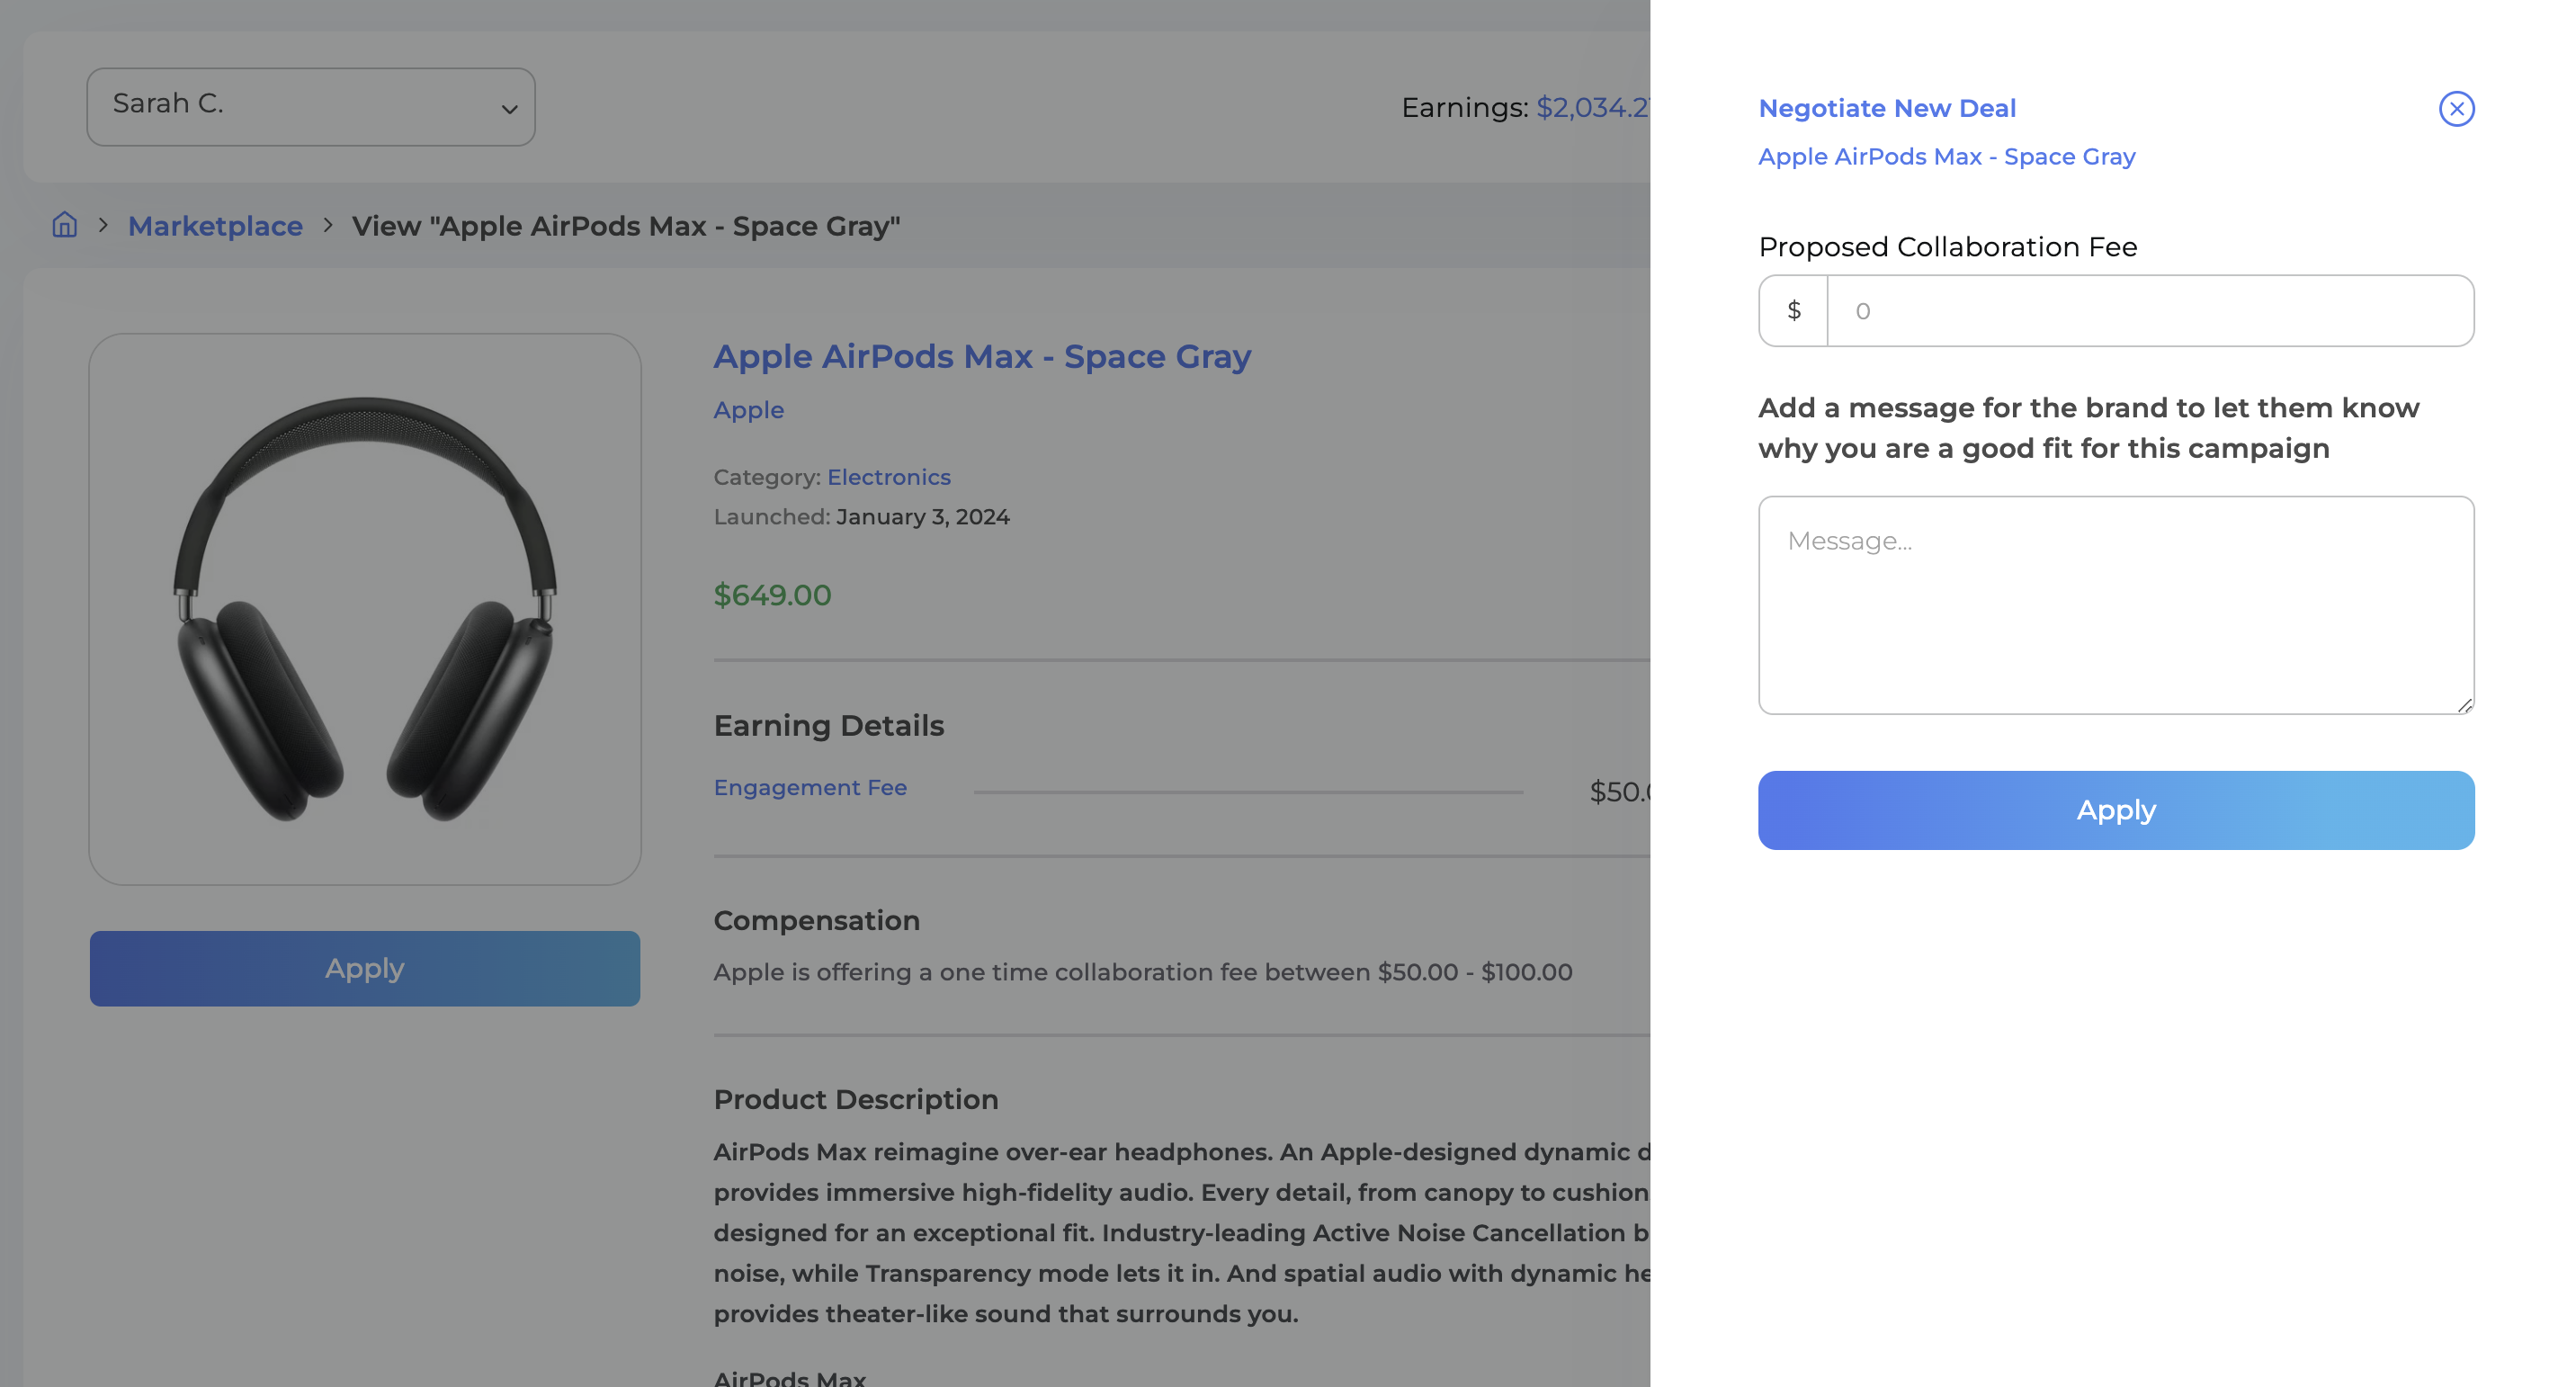Click the Marketplace breadcrumb link
The width and height of the screenshot is (2576, 1387).
(x=215, y=224)
